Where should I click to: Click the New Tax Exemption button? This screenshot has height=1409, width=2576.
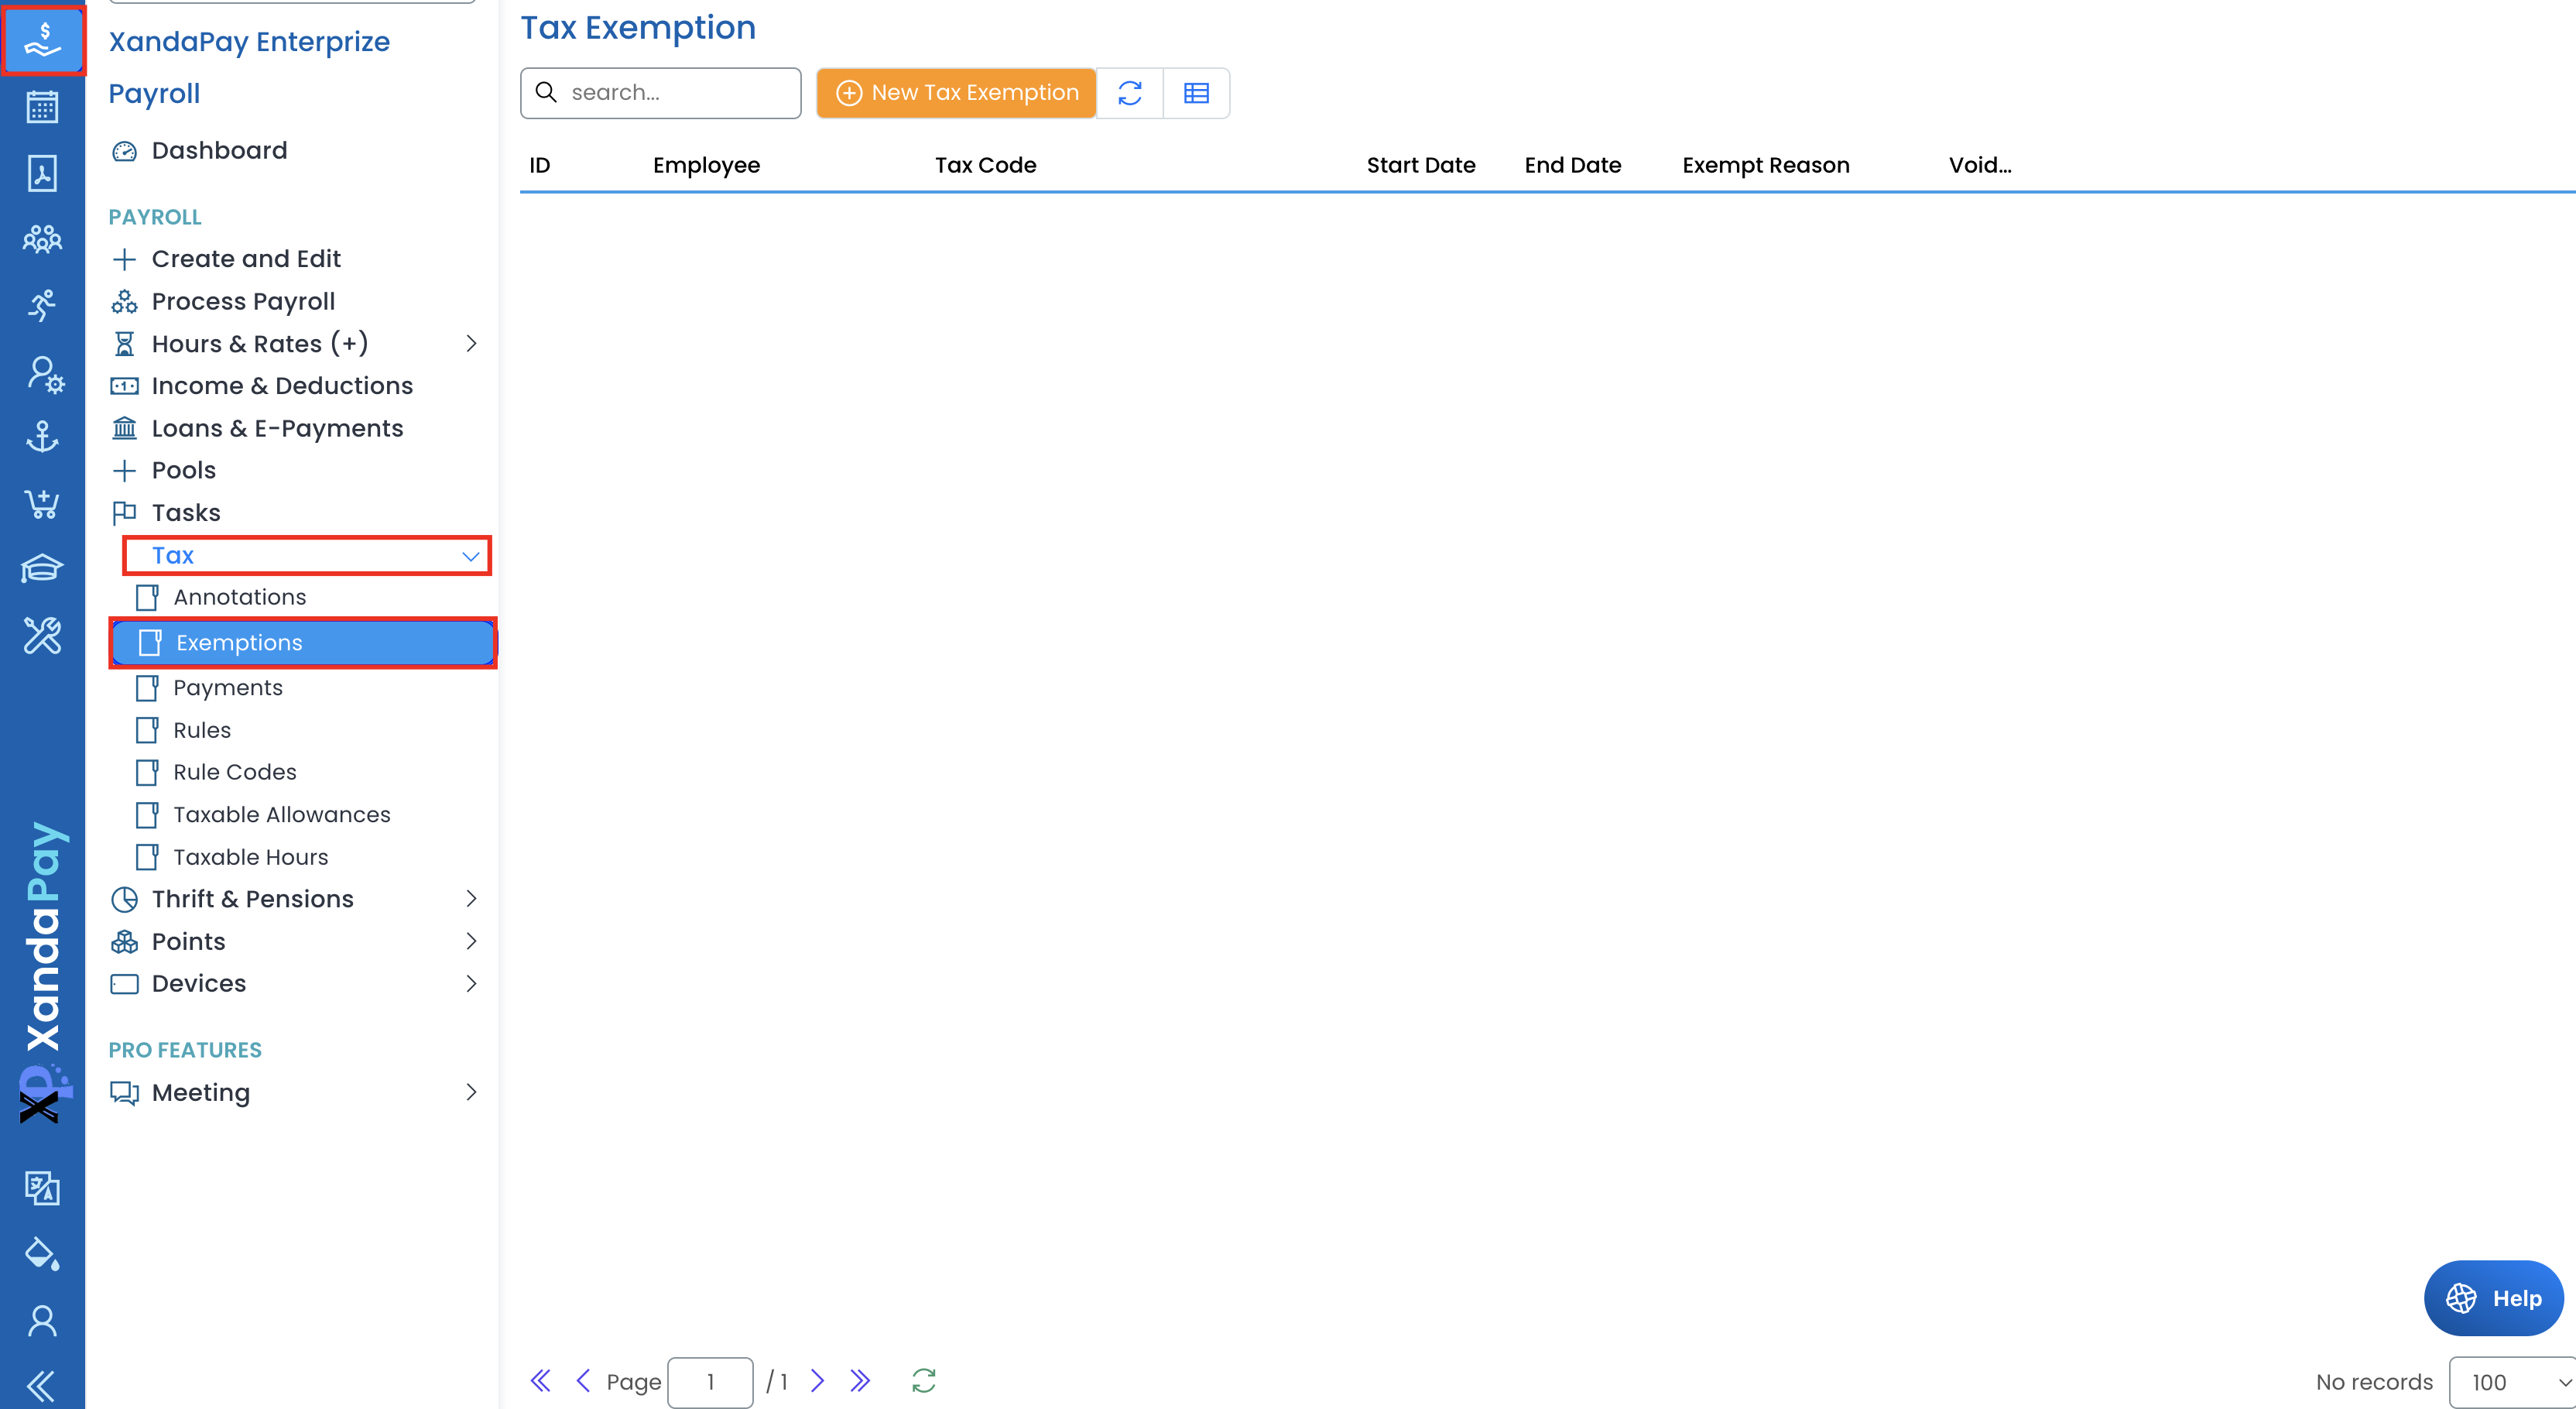[956, 93]
